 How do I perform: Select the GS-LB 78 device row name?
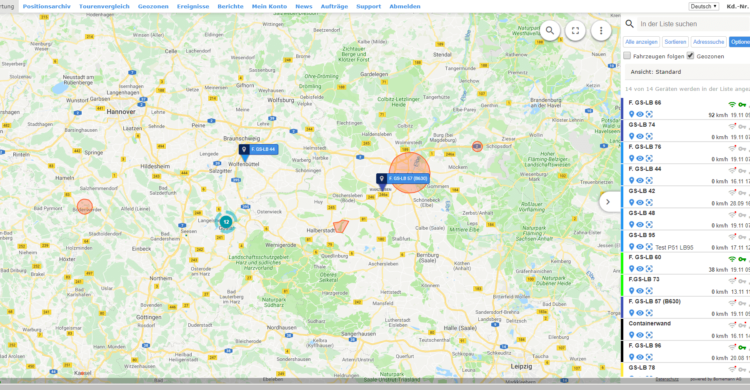tap(642, 368)
